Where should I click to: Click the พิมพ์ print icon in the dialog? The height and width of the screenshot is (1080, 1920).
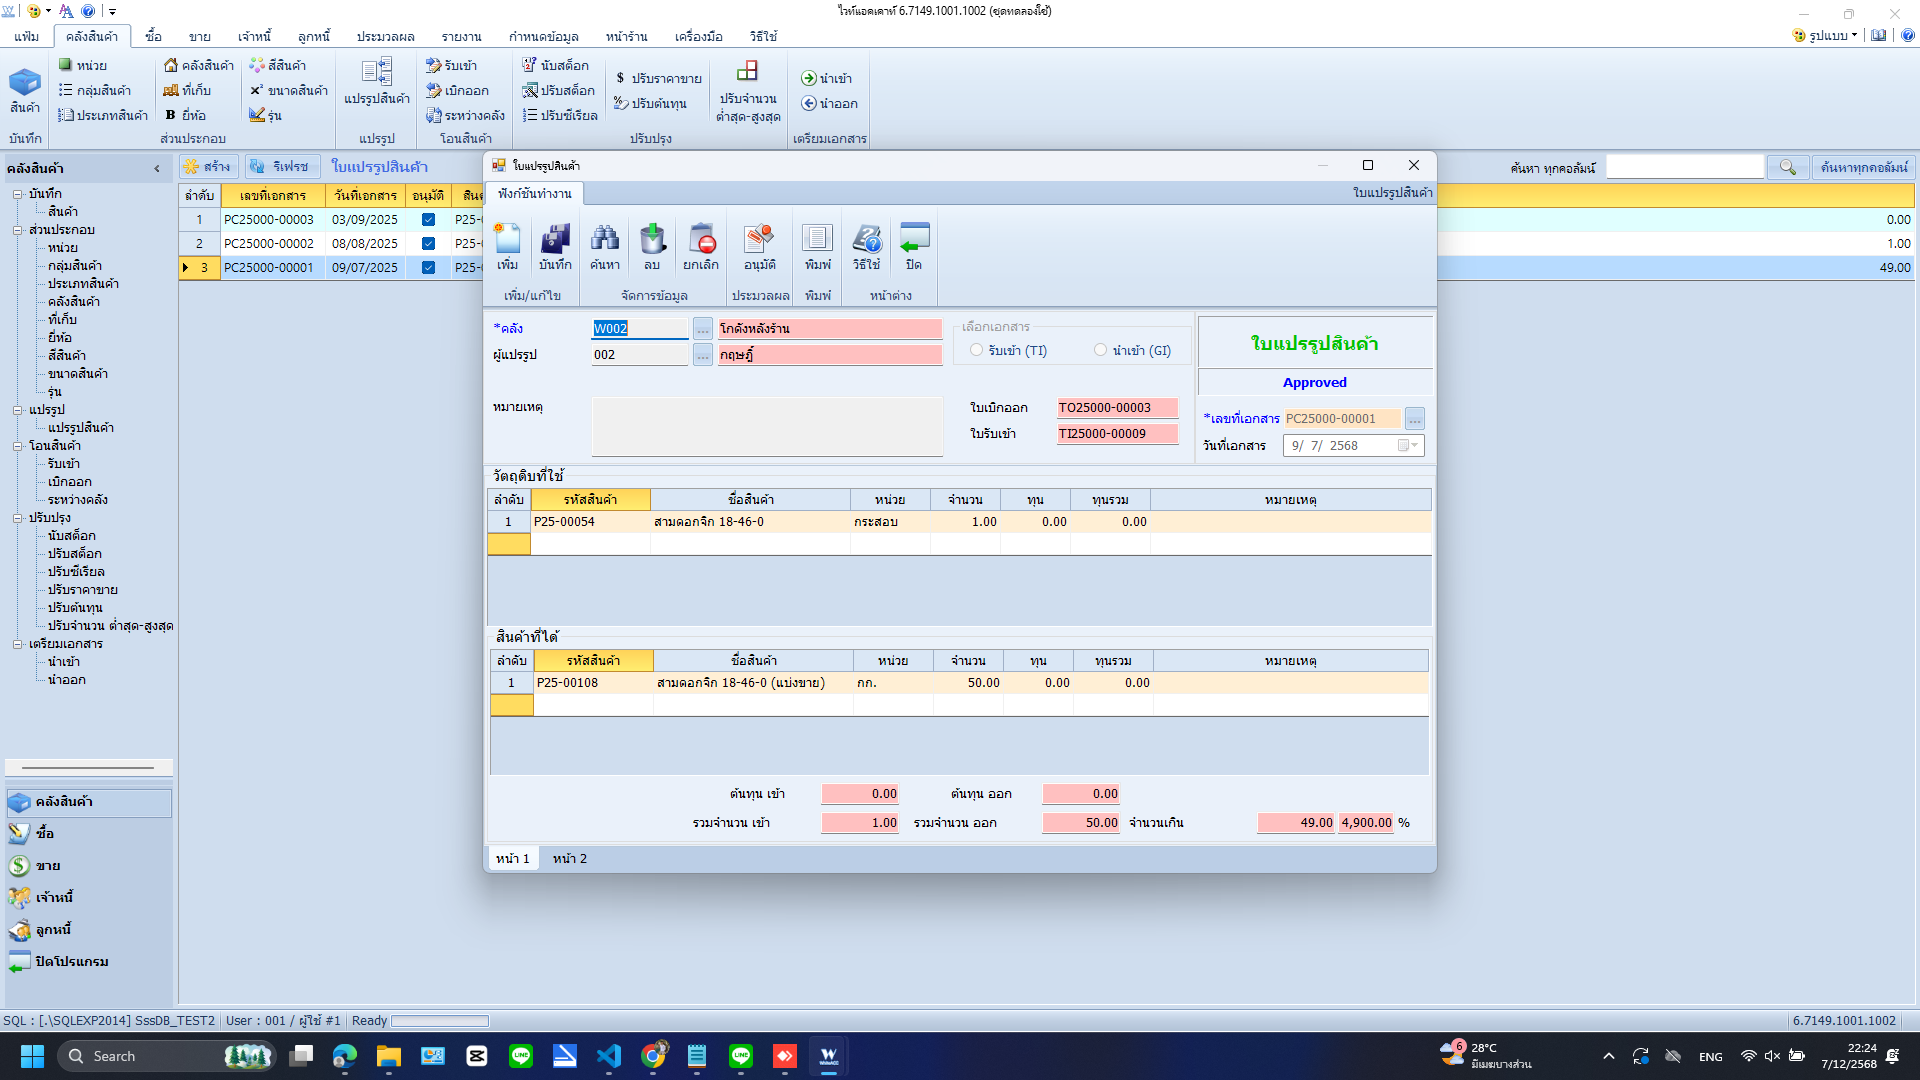pyautogui.click(x=817, y=246)
